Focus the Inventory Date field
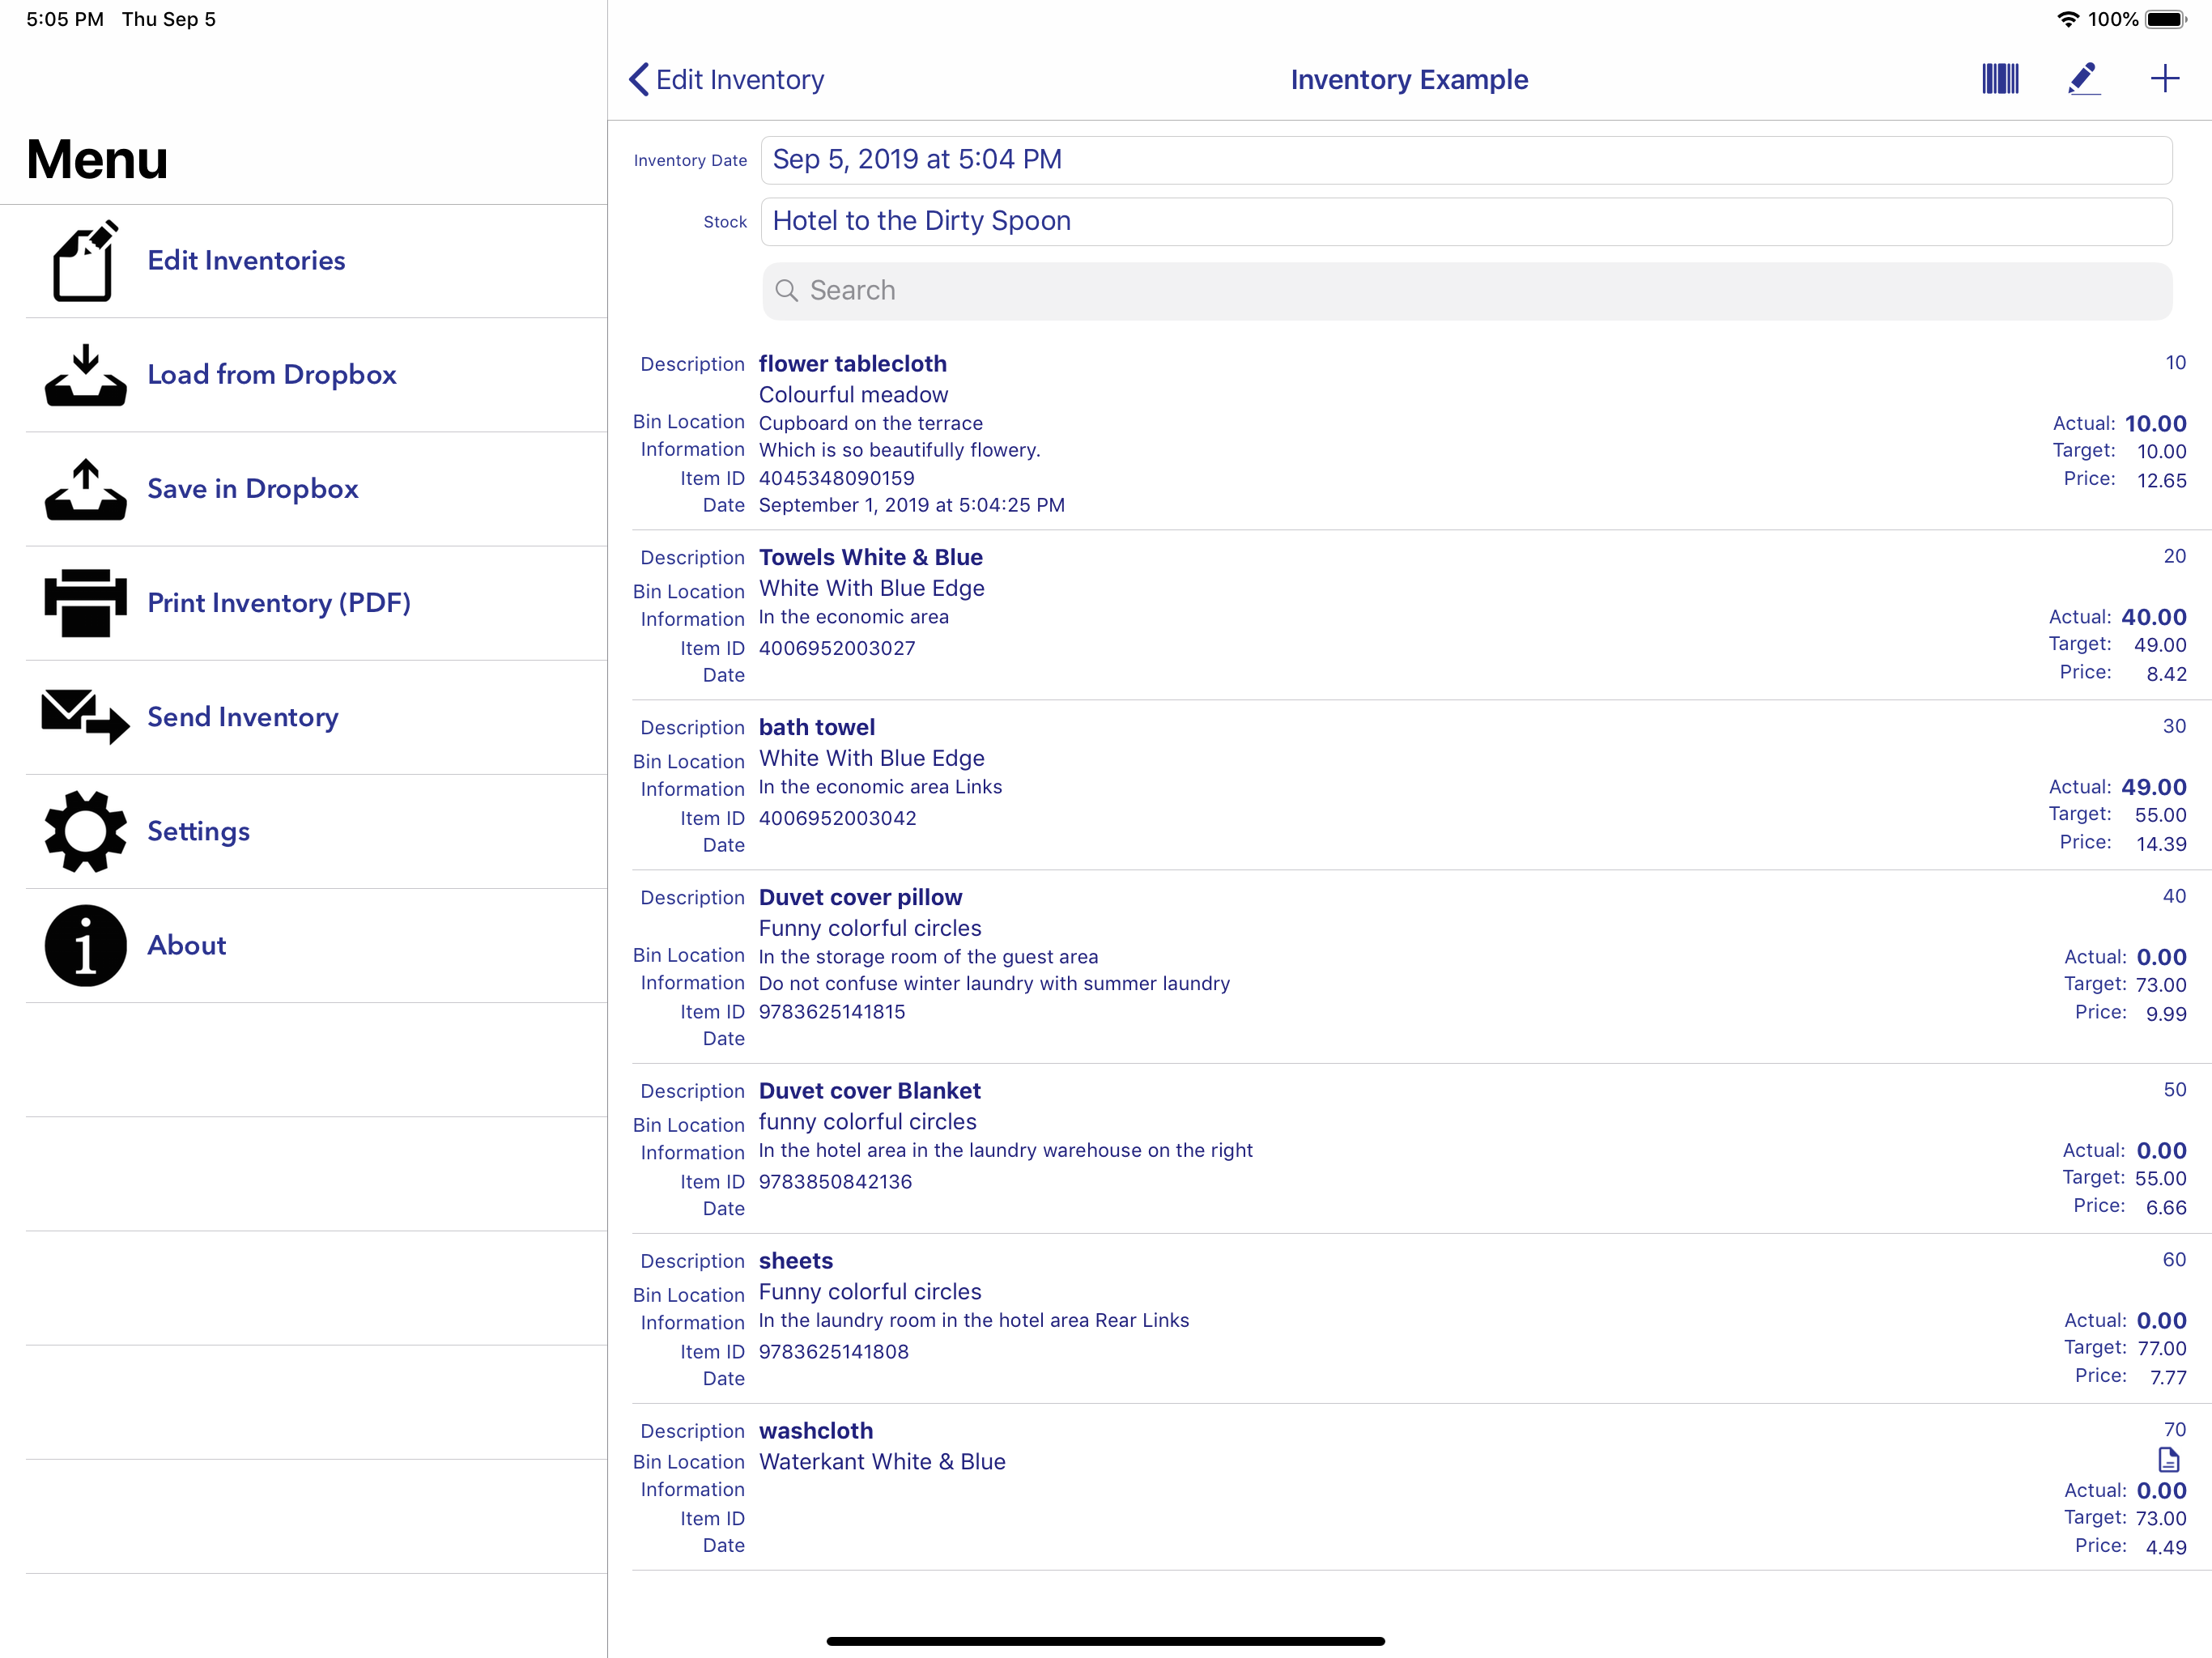The height and width of the screenshot is (1658, 2212). 1466,160
